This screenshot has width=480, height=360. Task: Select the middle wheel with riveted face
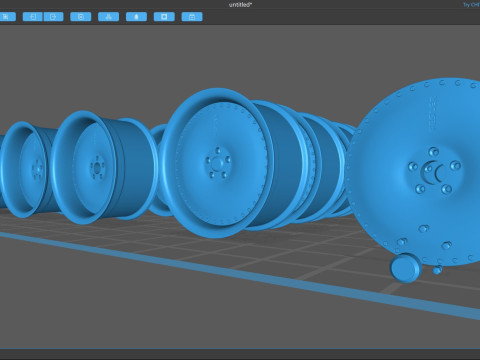point(217,163)
